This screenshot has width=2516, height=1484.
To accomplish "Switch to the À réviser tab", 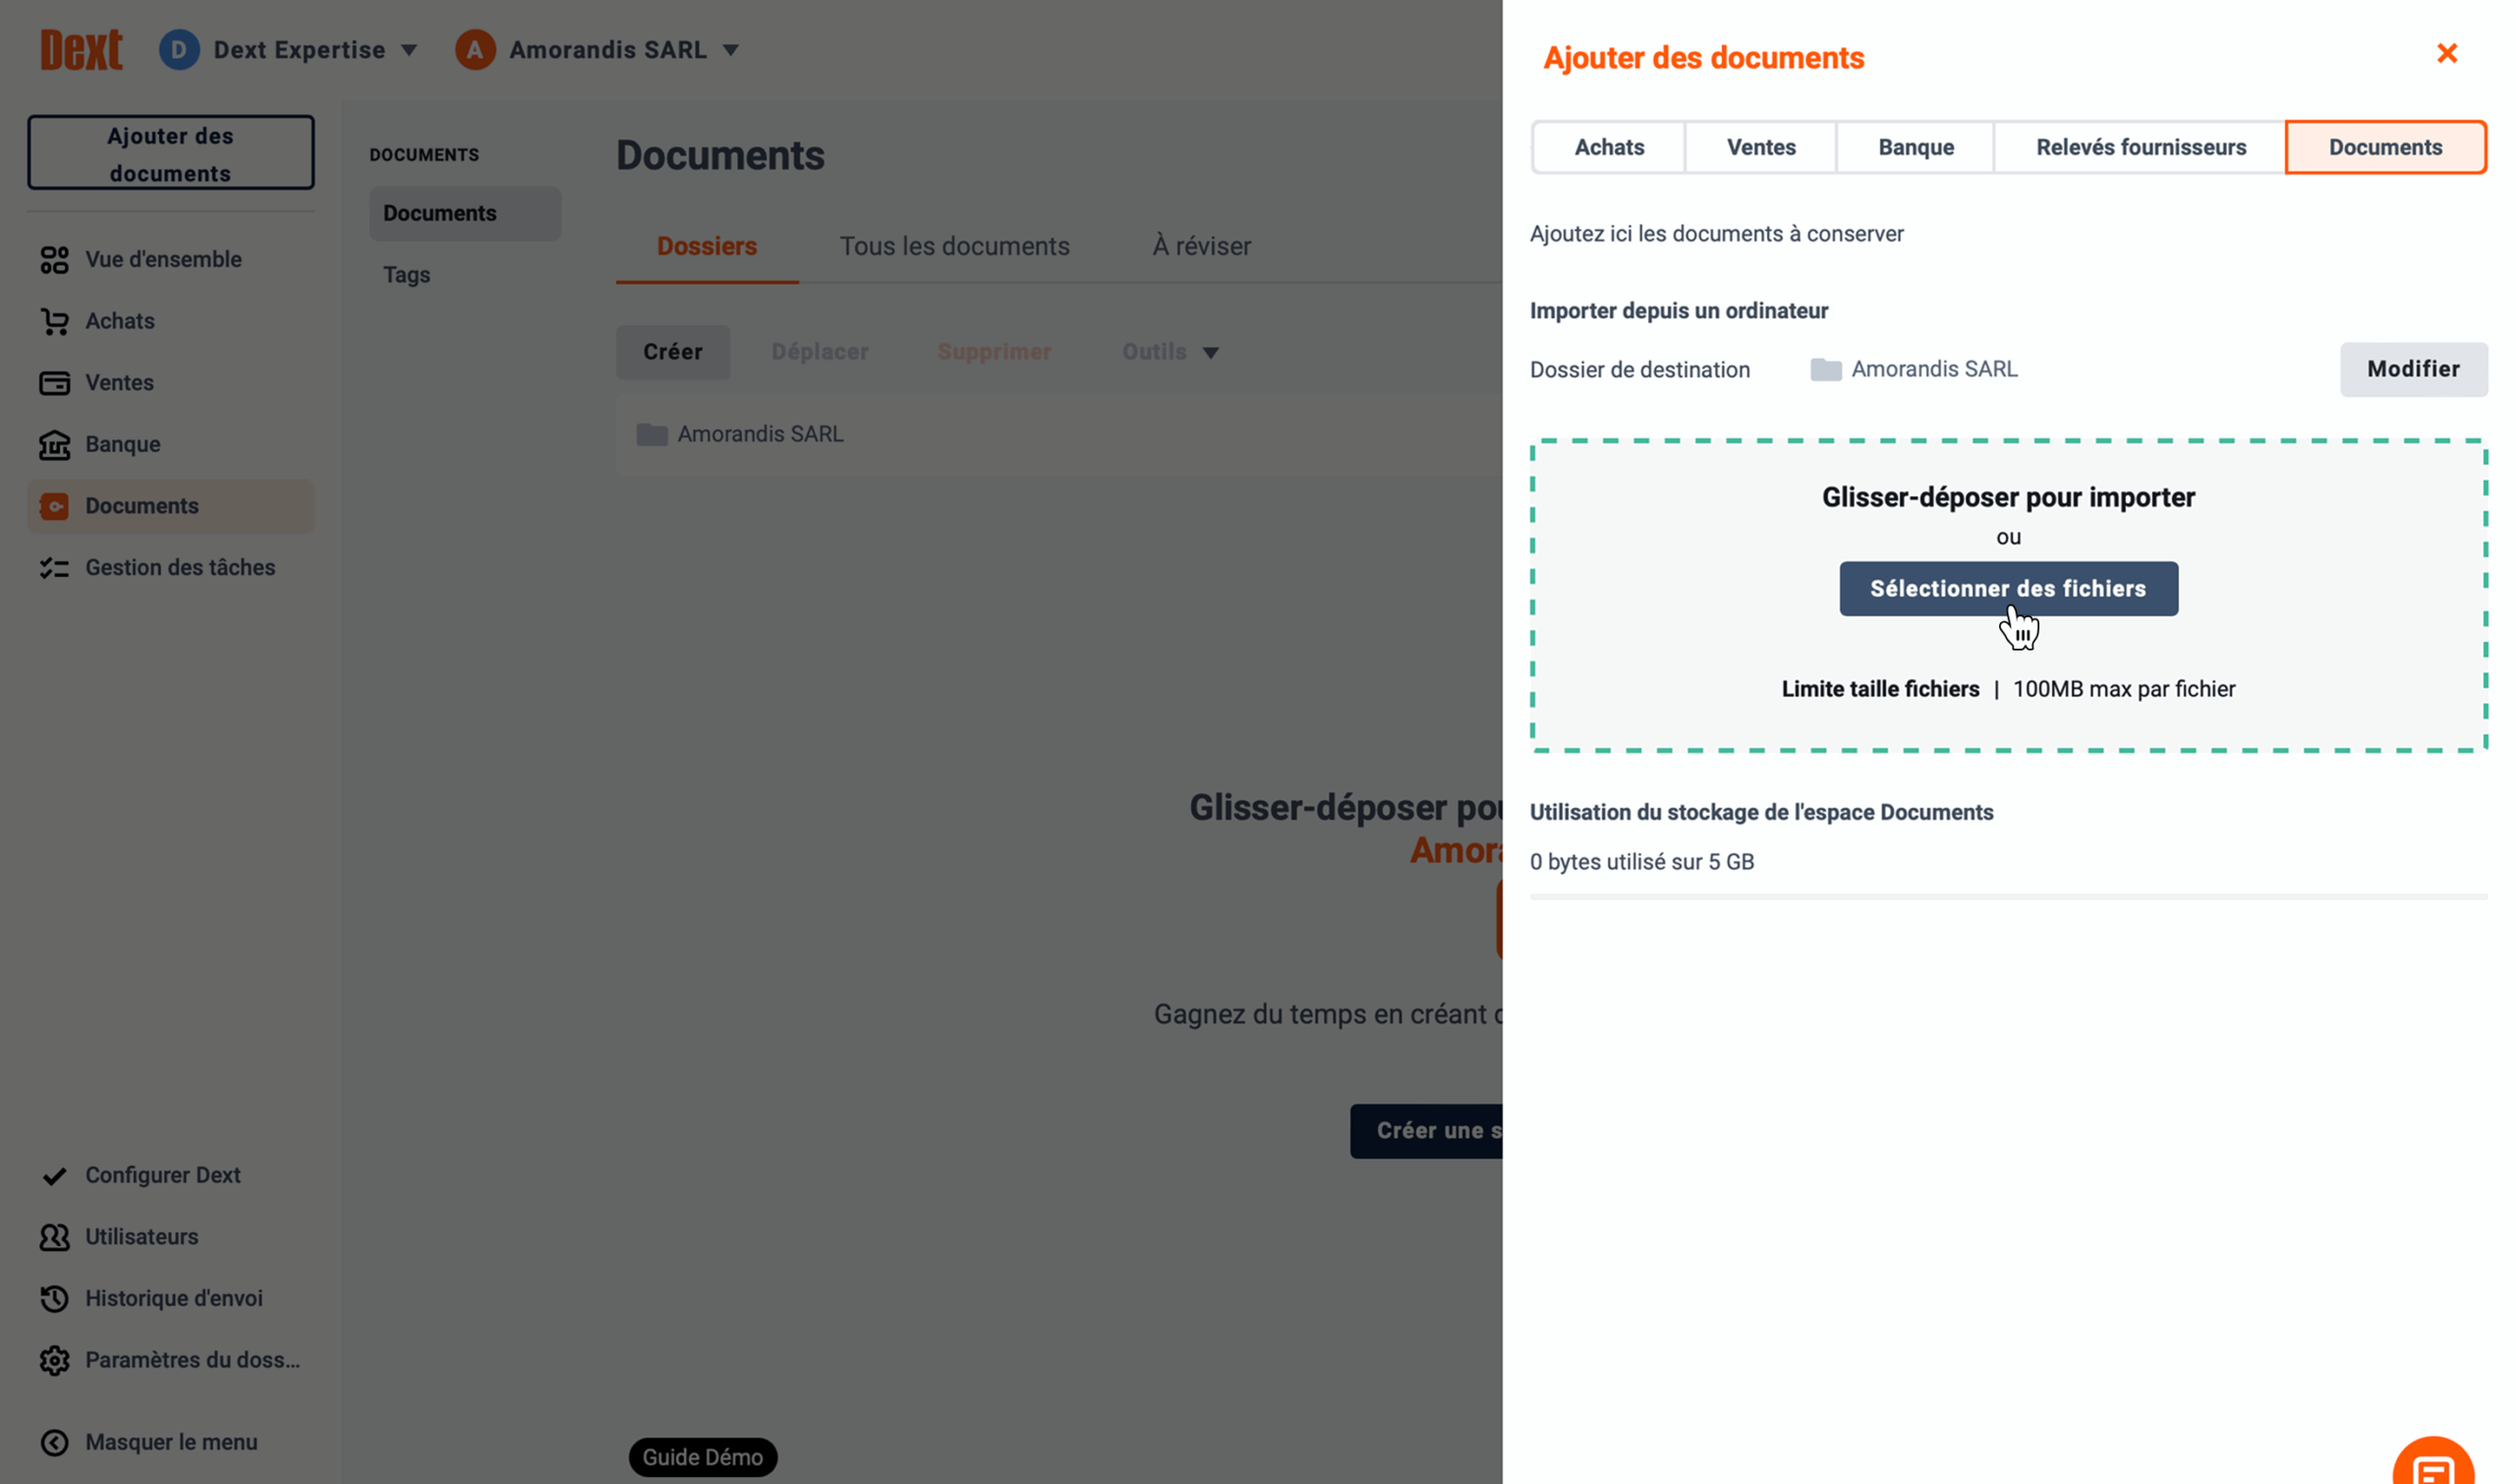I will click(x=1201, y=246).
